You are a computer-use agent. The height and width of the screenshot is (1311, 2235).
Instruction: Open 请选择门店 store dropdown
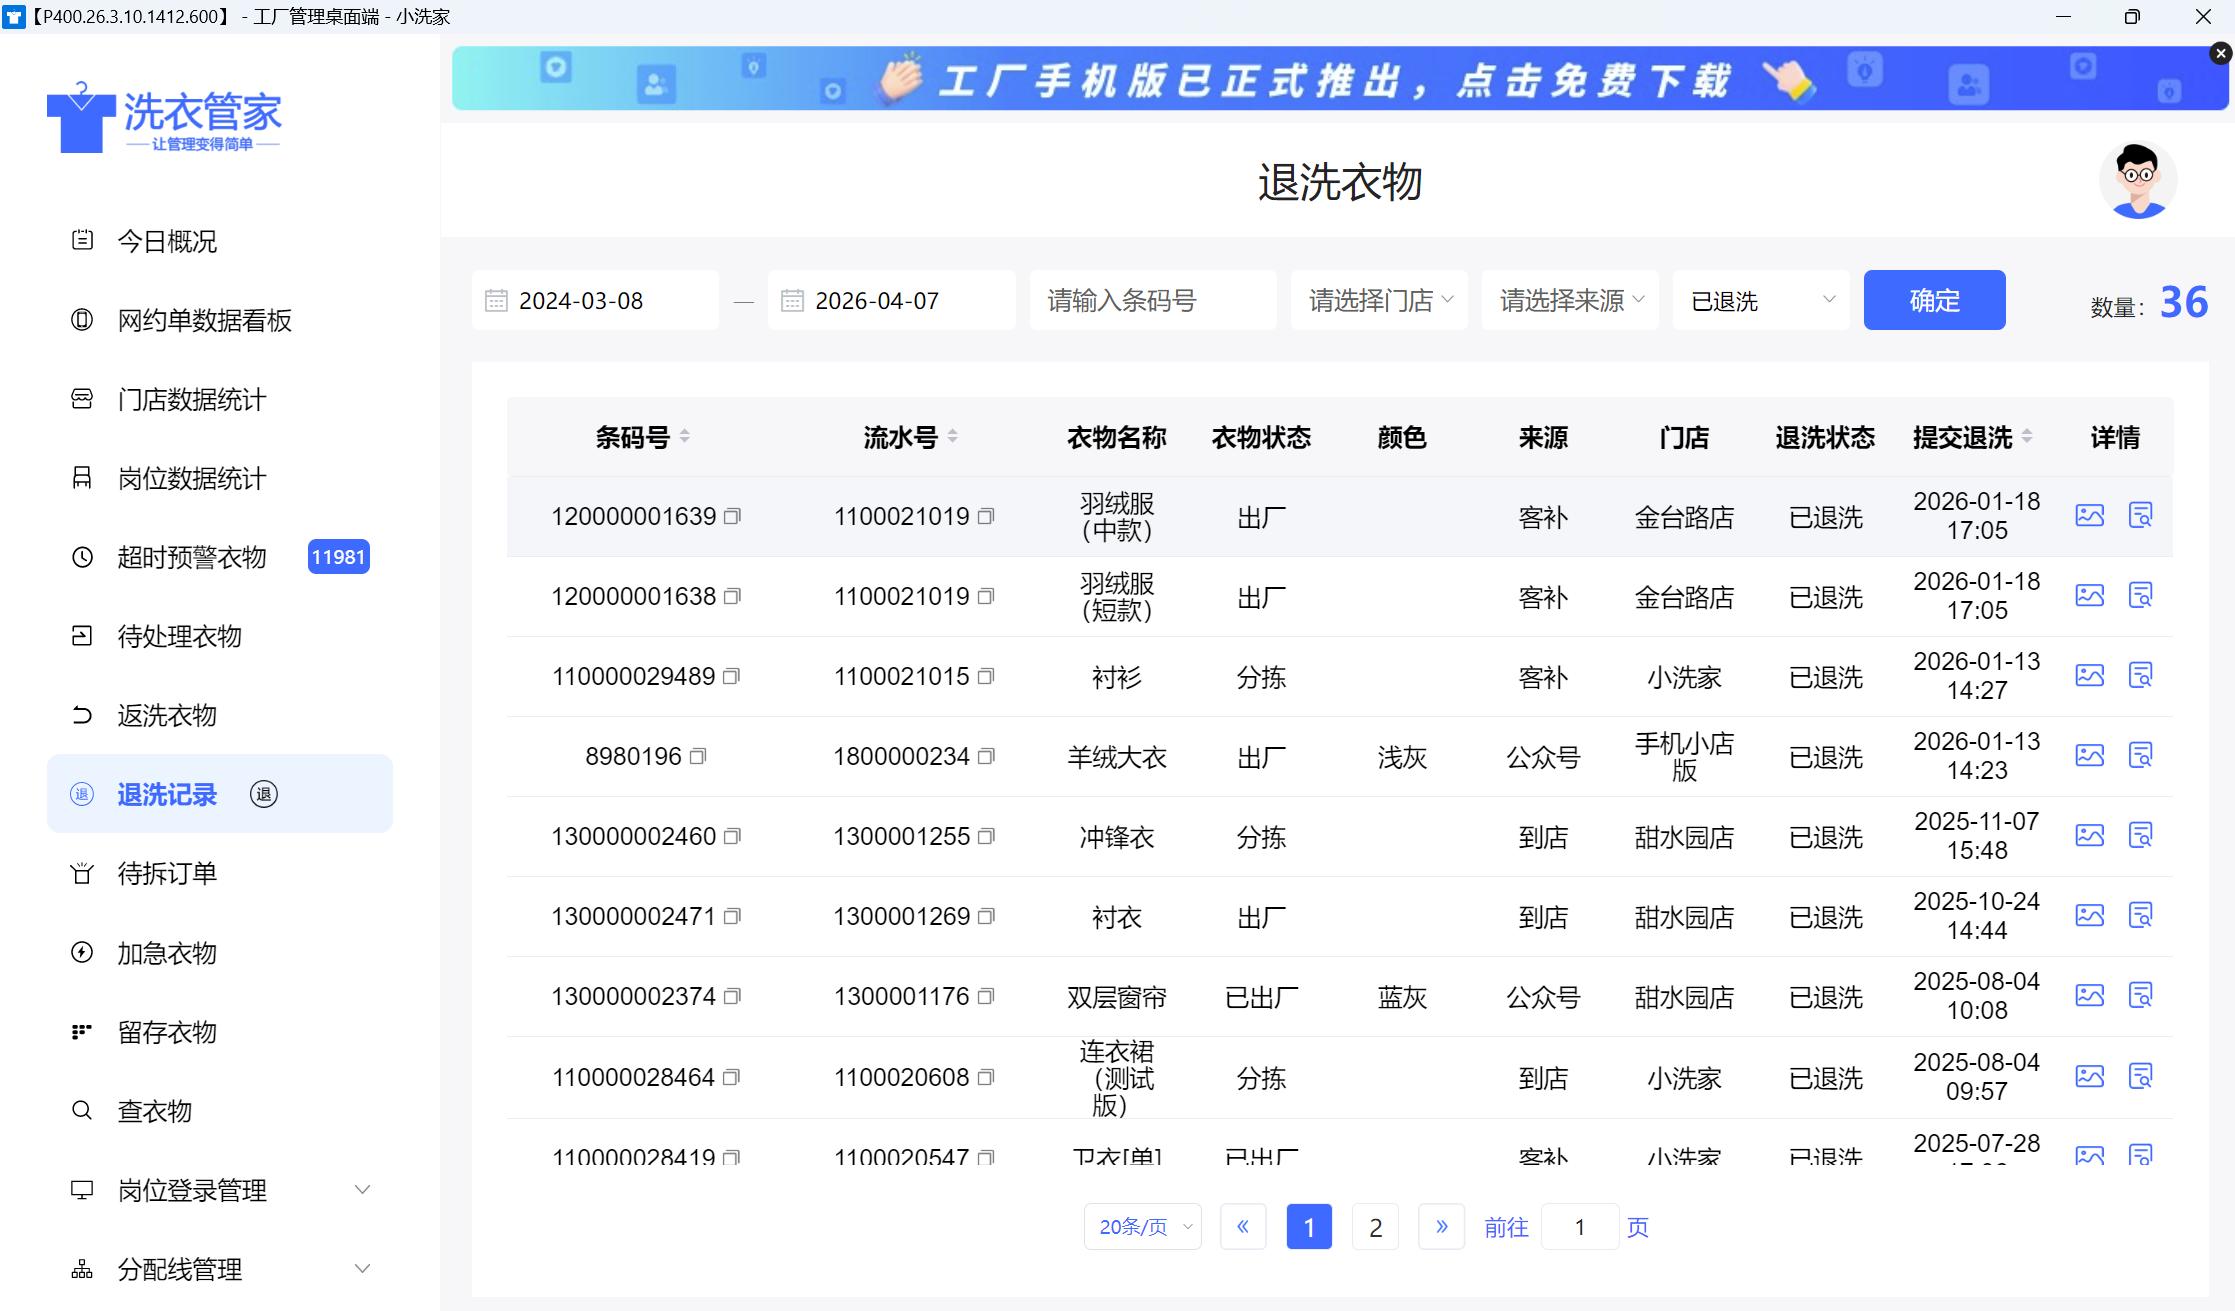coord(1379,300)
